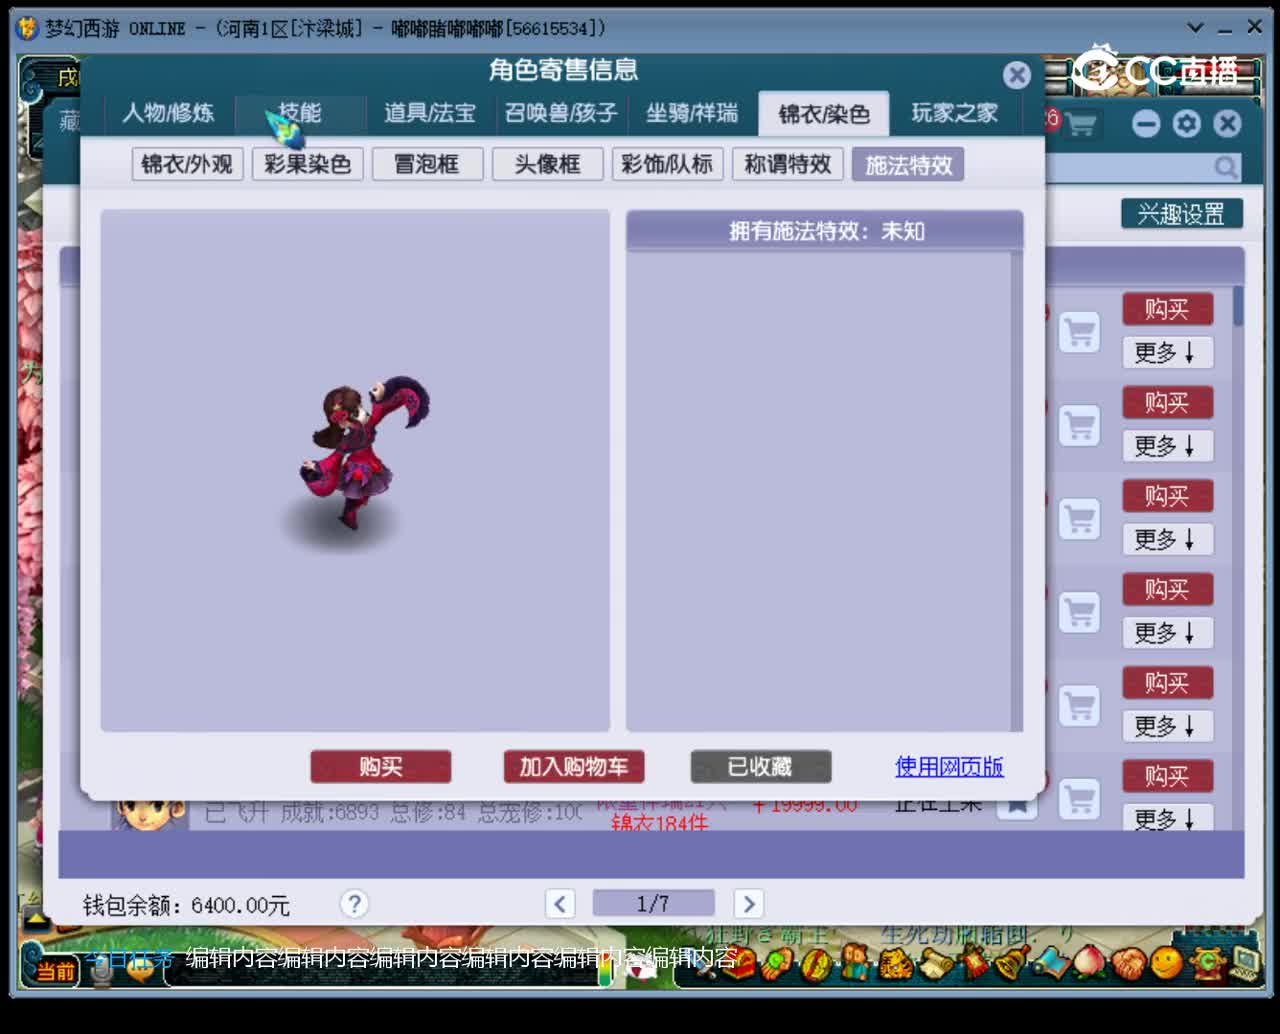Go to the next listings page arrow

(749, 904)
